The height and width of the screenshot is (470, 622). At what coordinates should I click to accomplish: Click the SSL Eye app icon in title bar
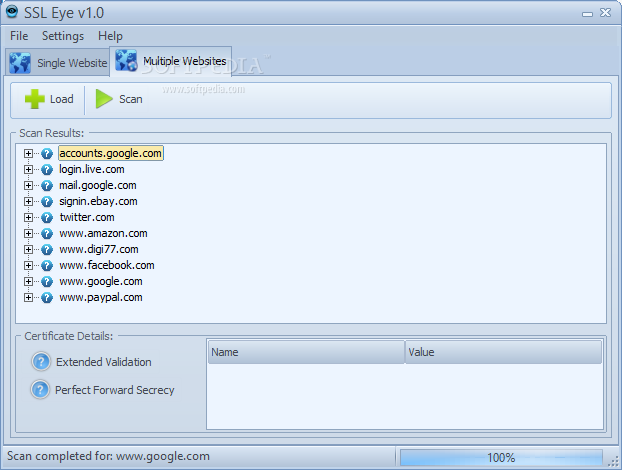click(x=12, y=12)
